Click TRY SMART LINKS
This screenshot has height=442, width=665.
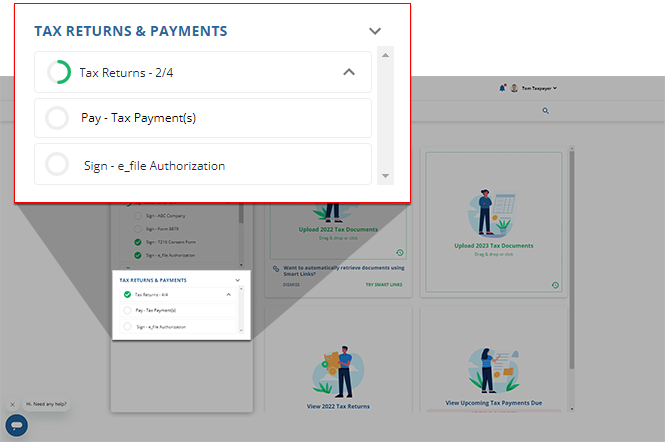click(x=384, y=285)
